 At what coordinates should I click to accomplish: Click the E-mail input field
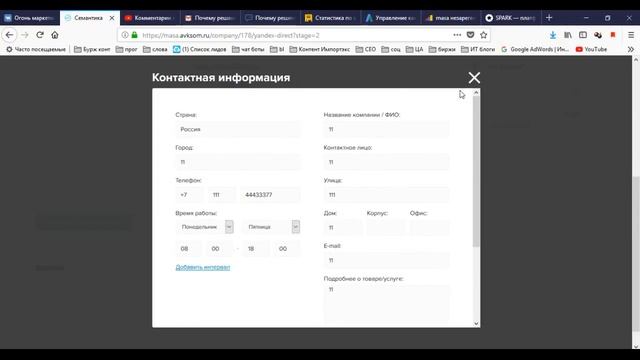[x=386, y=260]
